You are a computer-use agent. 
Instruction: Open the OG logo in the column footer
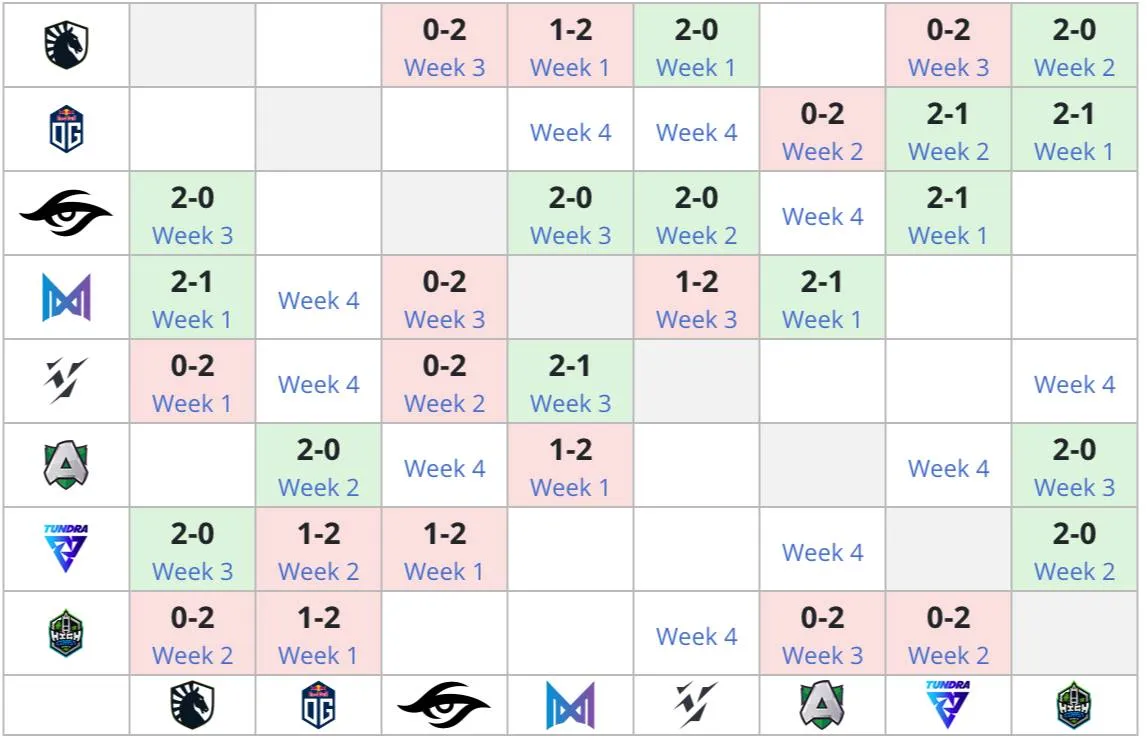click(x=318, y=705)
